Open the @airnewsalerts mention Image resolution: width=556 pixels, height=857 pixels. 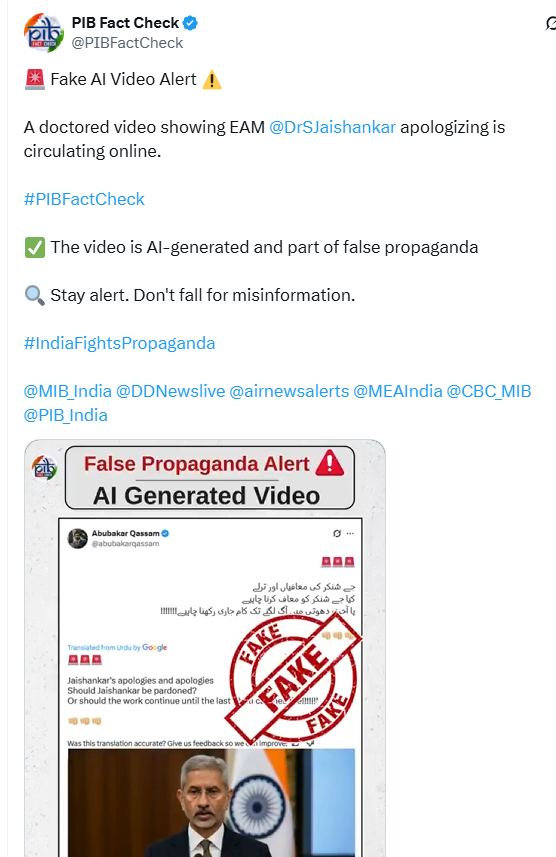tap(289, 391)
